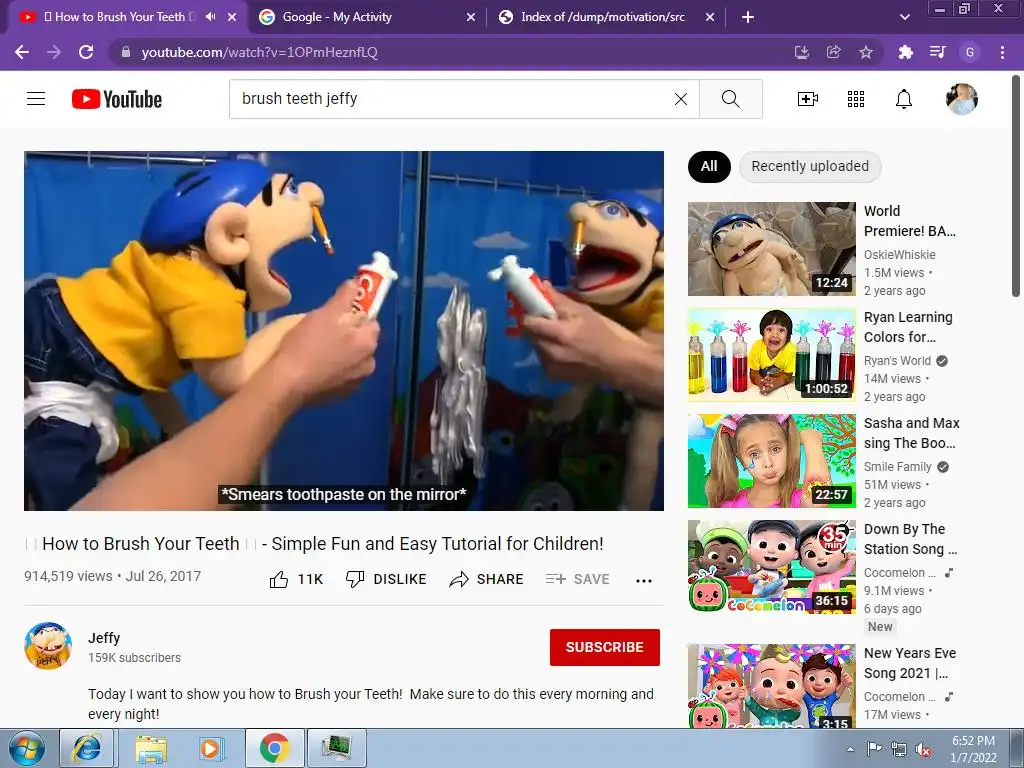The height and width of the screenshot is (768, 1024).
Task: Click the Jeffy channel avatar
Action: click(48, 646)
